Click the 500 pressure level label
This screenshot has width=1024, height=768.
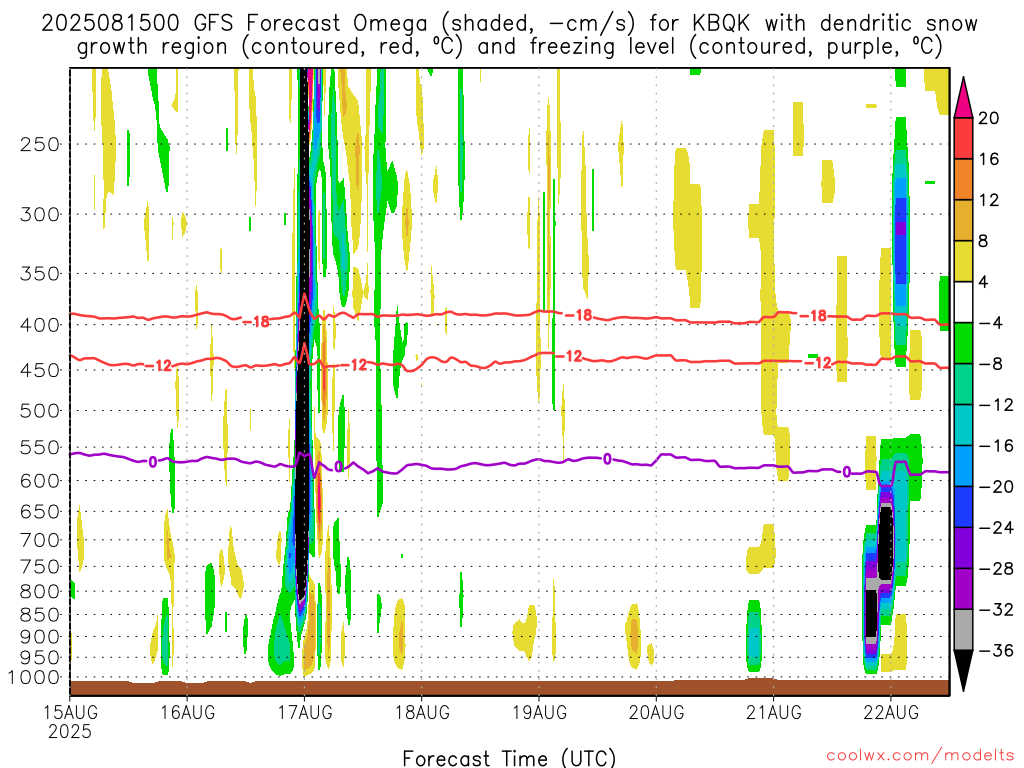(40, 411)
